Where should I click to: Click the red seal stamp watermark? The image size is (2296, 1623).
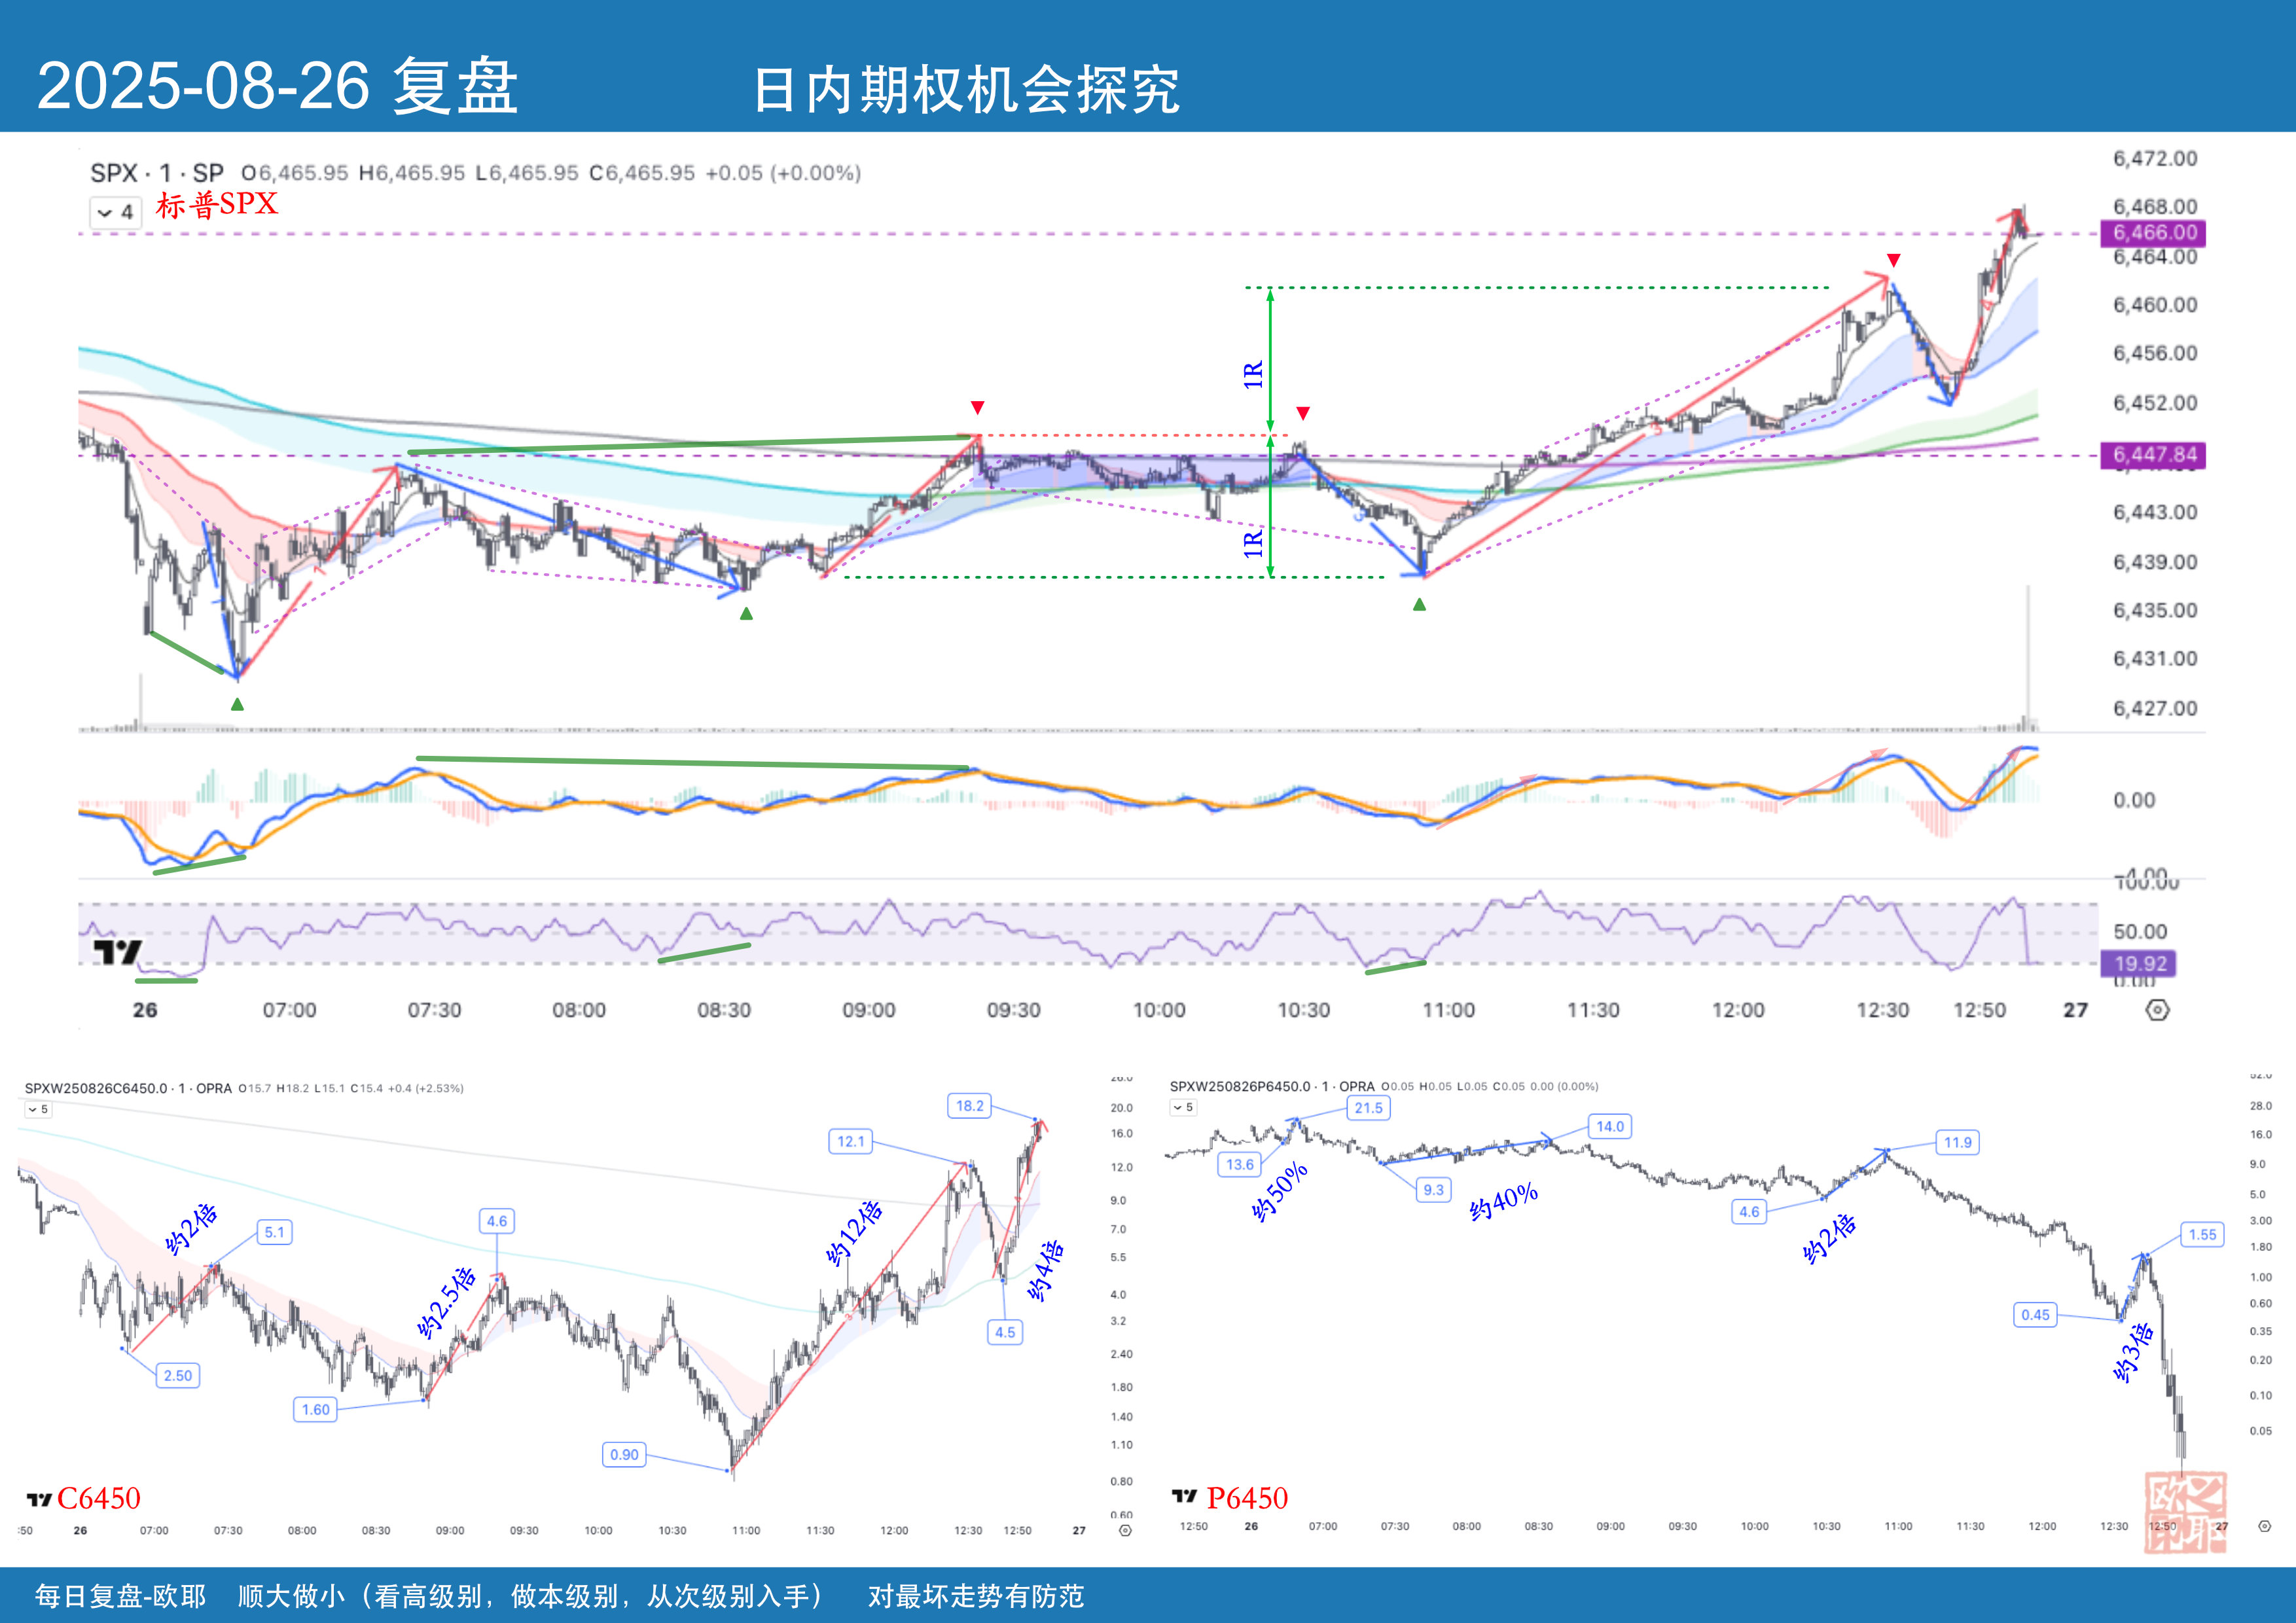click(x=2185, y=1512)
